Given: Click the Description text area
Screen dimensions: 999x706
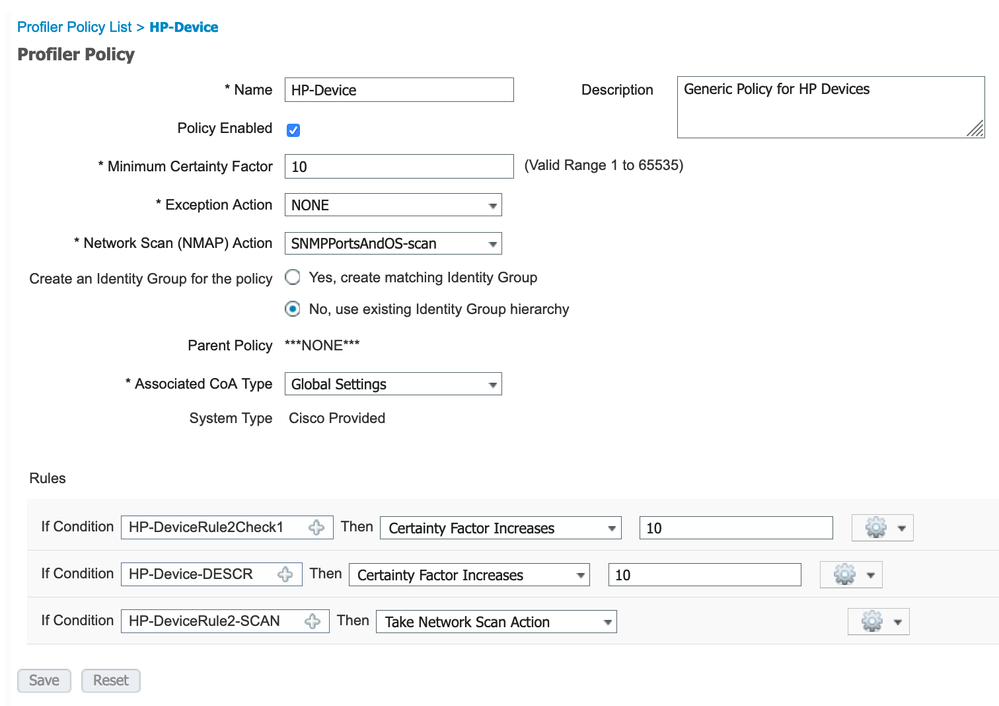Looking at the screenshot, I should click(x=831, y=107).
